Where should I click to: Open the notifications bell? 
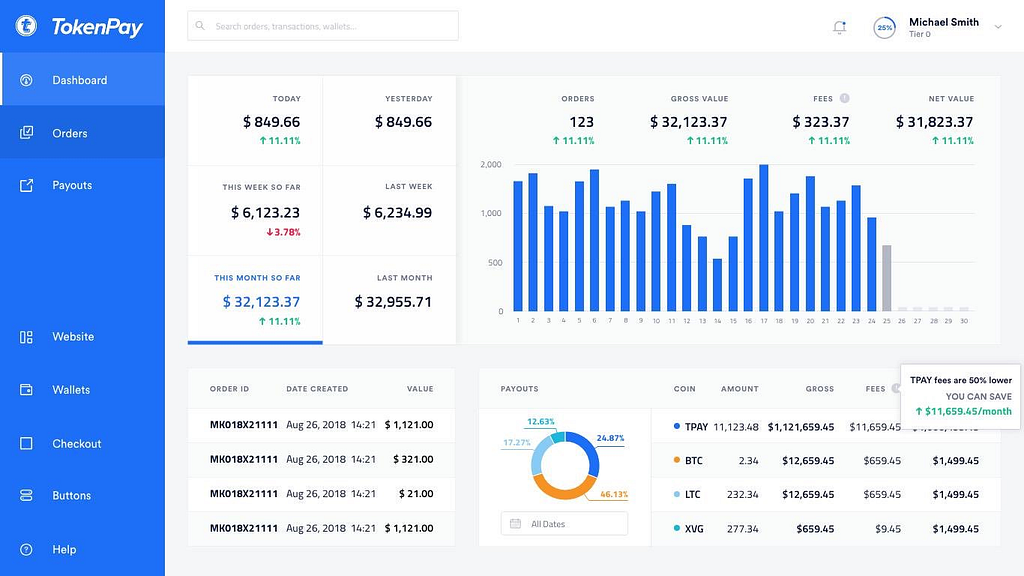(839, 27)
